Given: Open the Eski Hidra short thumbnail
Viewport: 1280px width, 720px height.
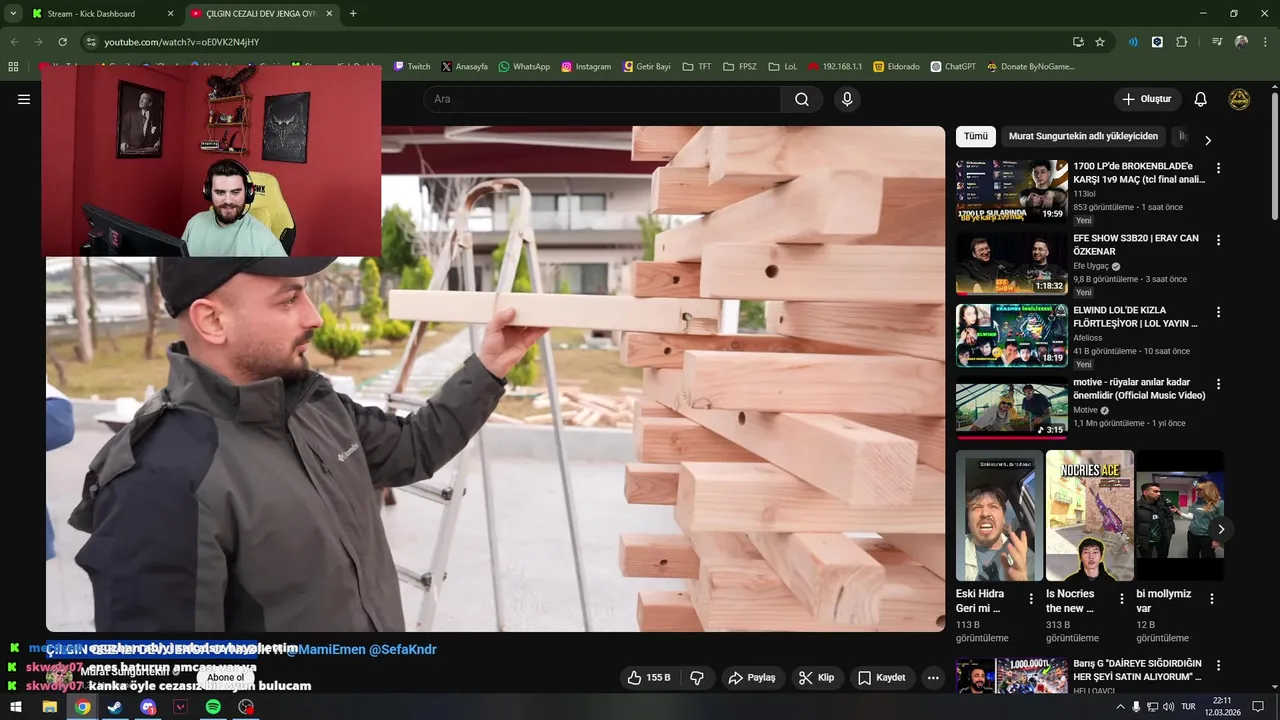Looking at the screenshot, I should [x=999, y=515].
